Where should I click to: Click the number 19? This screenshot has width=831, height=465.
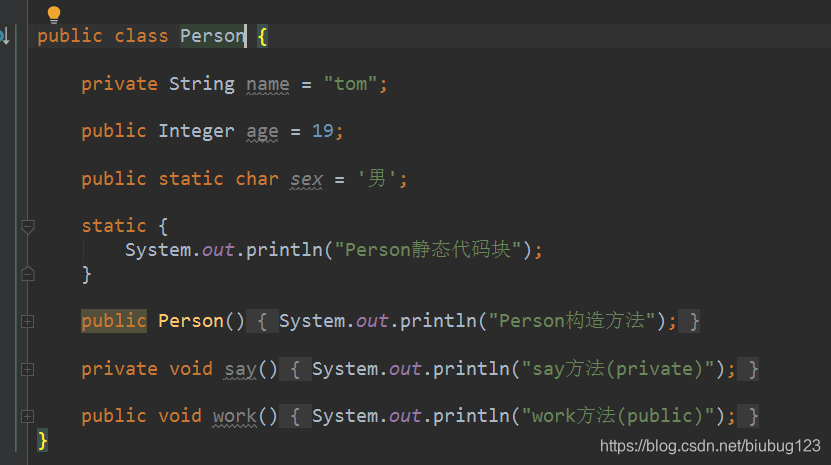[x=323, y=131]
